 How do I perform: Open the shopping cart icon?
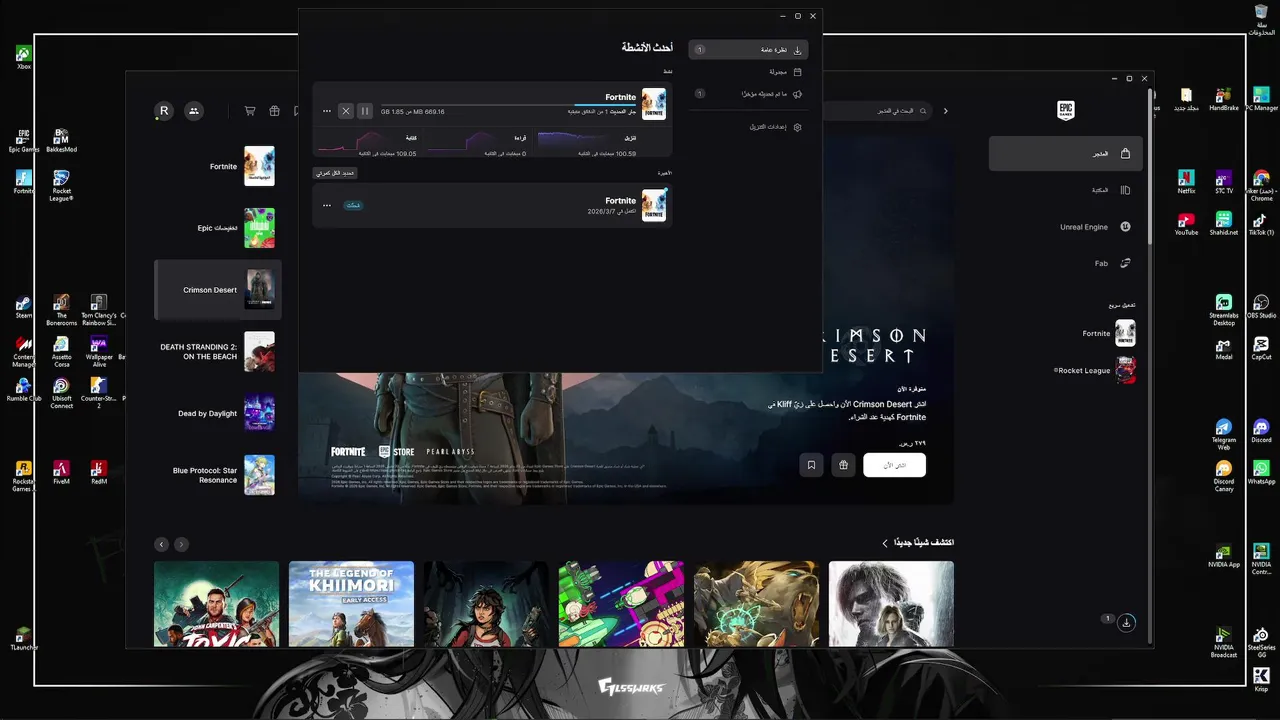(x=249, y=111)
